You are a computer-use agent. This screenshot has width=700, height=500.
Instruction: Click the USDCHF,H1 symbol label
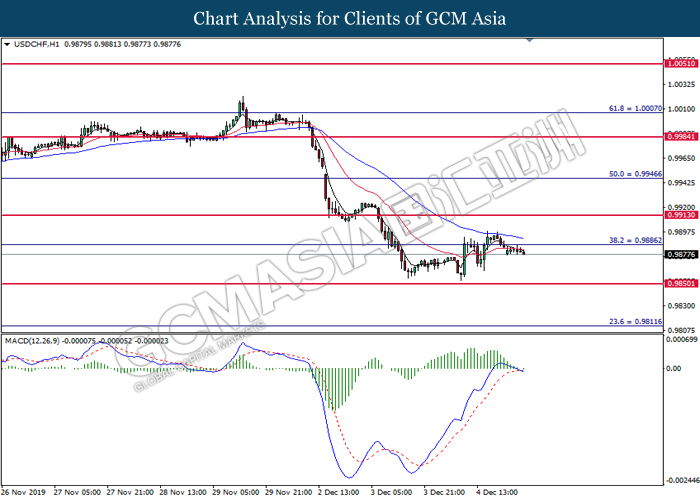[35, 45]
